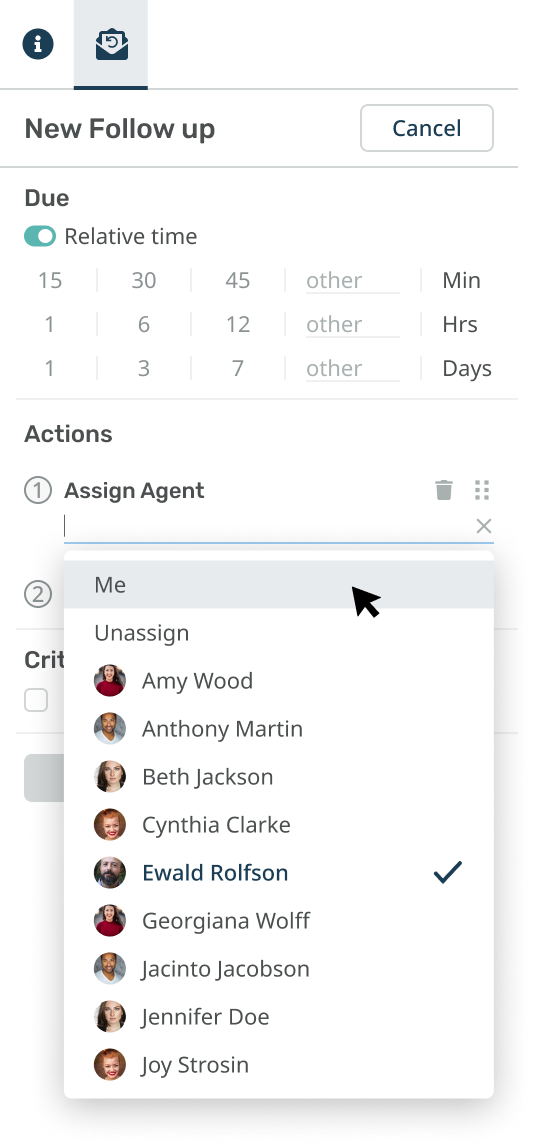Viewport: 534px width, 1147px height.
Task: Open the info tab icon
Action: 38,44
